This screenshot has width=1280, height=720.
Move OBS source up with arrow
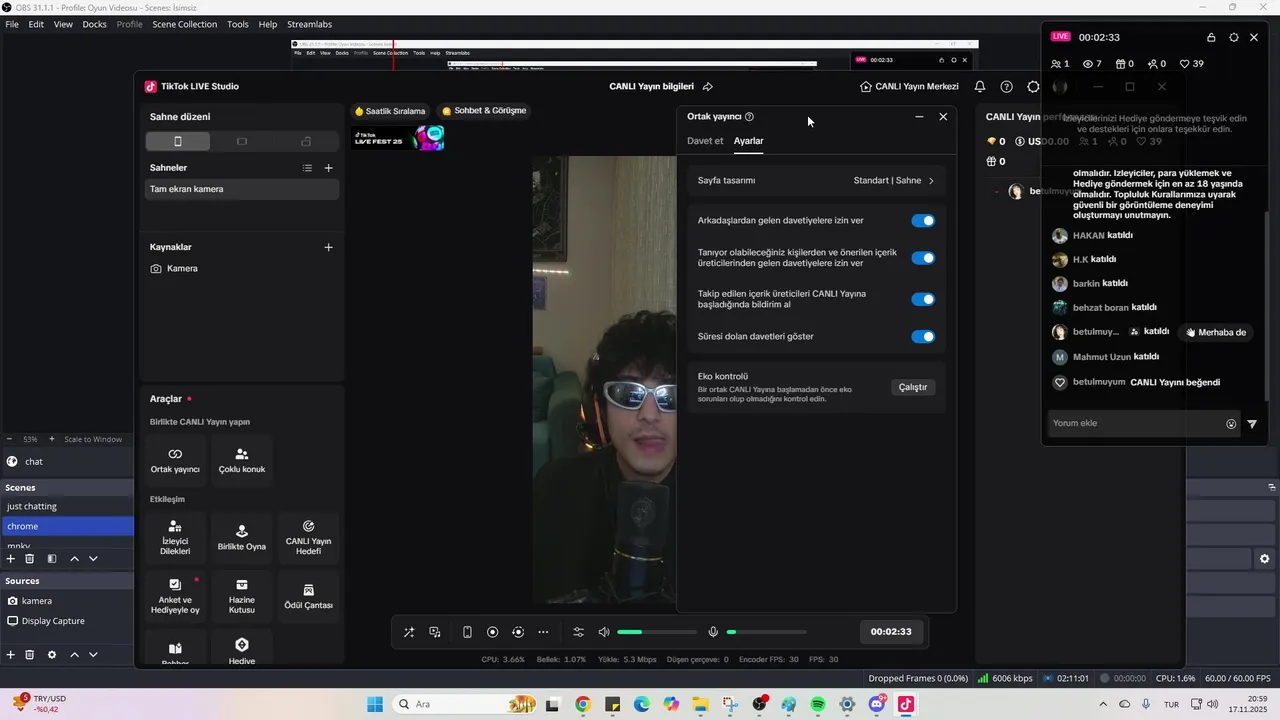[x=74, y=655]
